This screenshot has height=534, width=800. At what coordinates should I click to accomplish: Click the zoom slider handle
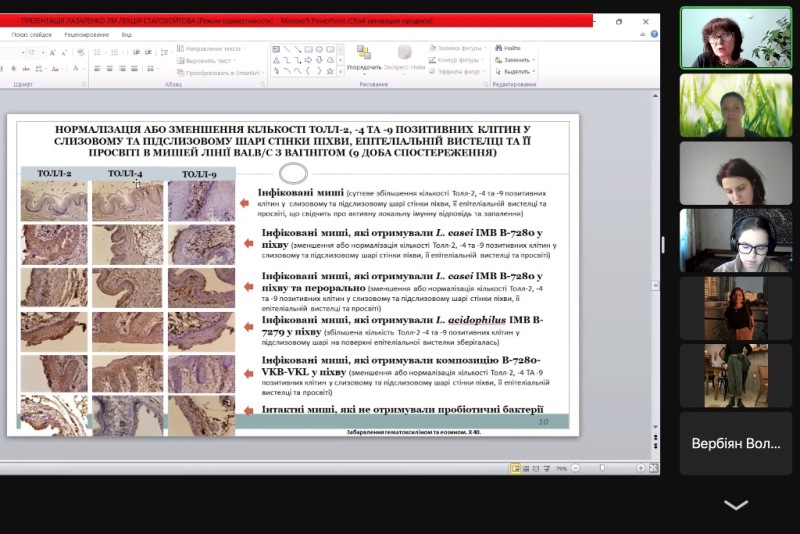click(602, 468)
